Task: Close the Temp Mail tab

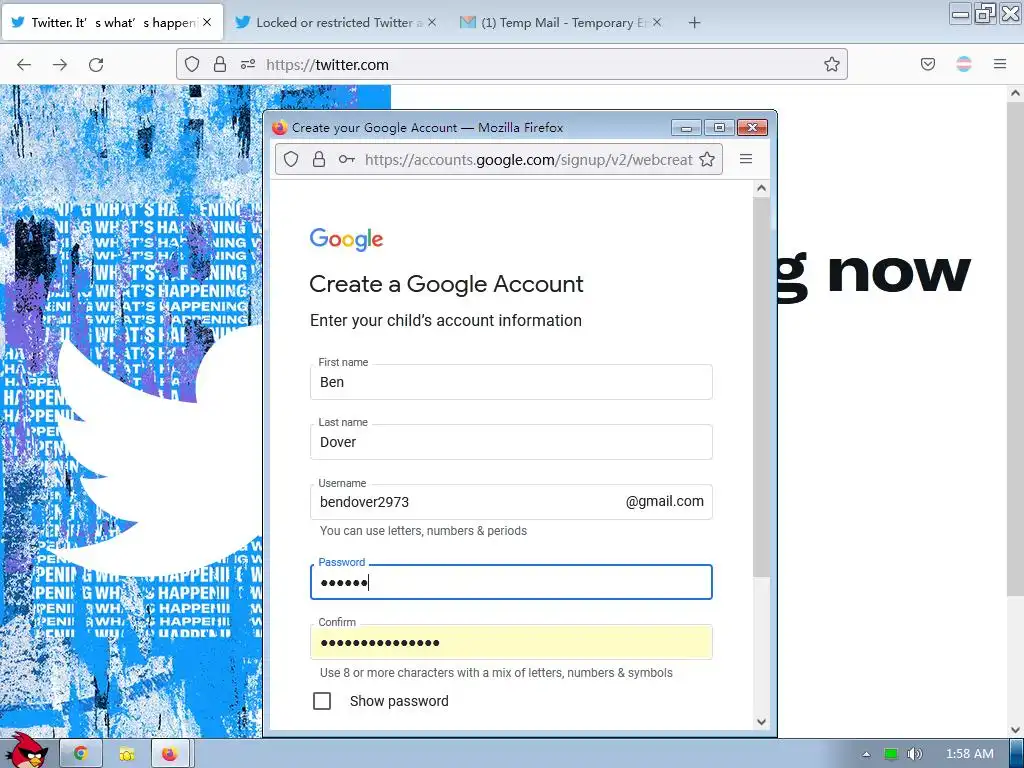Action: click(x=657, y=22)
